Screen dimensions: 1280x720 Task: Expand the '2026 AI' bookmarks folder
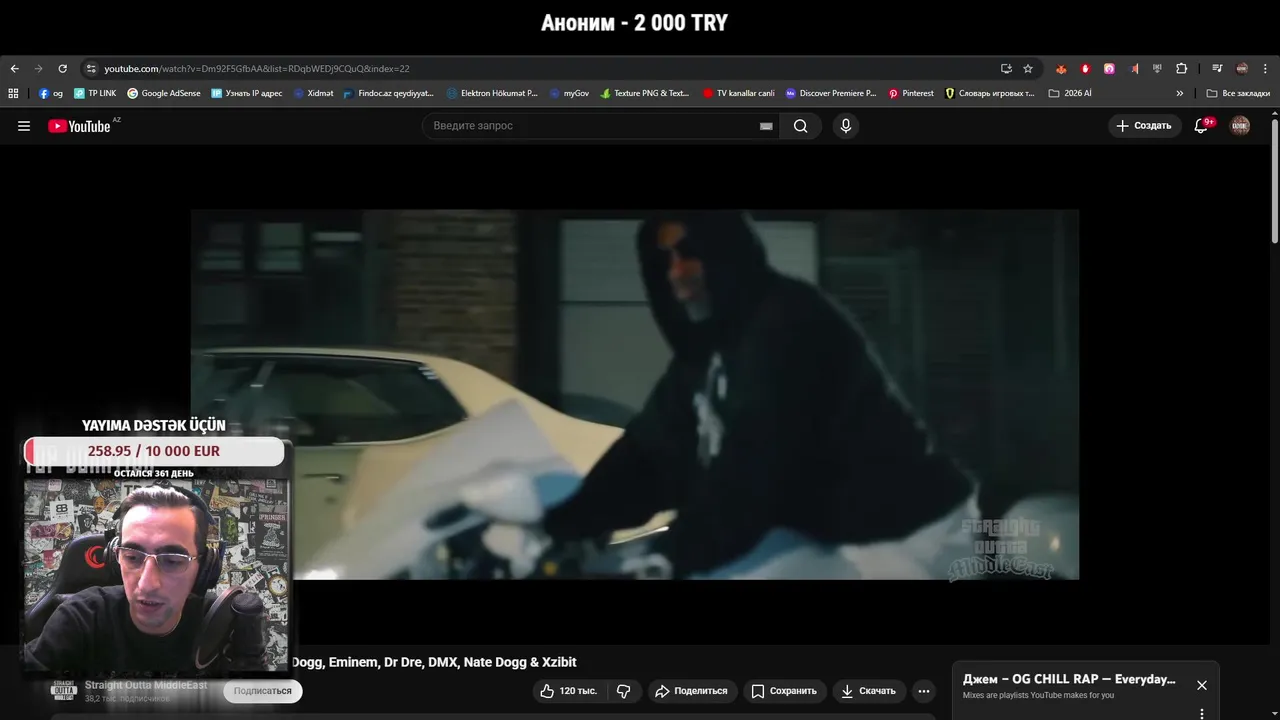click(x=1070, y=93)
